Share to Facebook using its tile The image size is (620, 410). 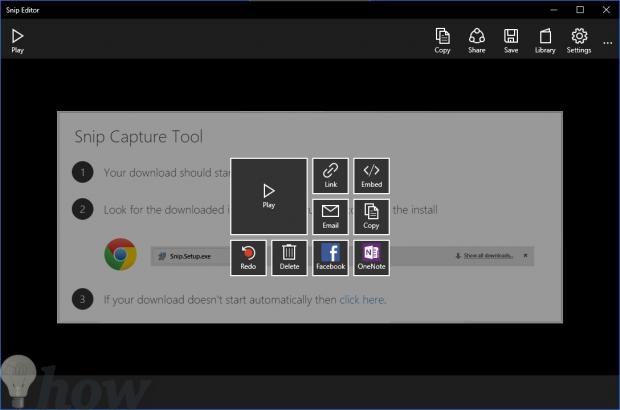pos(330,257)
